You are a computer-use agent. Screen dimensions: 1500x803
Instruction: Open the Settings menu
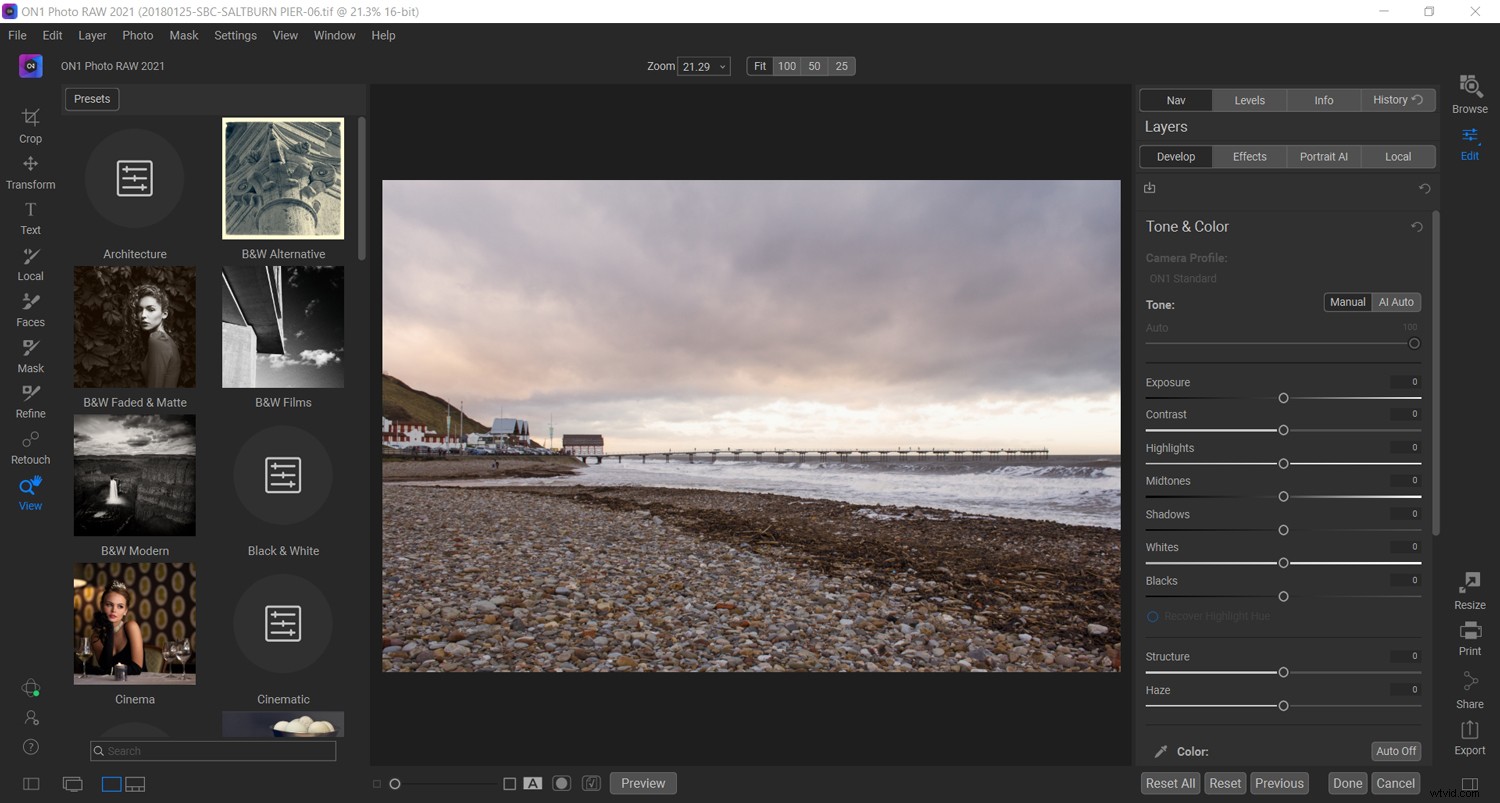pos(235,35)
